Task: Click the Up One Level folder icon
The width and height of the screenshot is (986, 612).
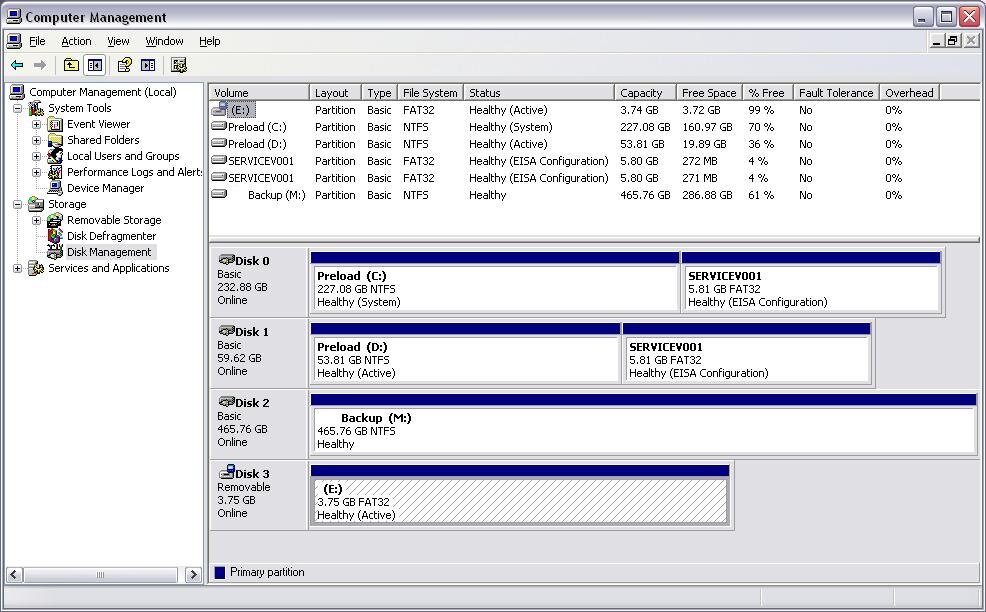Action: pos(71,65)
